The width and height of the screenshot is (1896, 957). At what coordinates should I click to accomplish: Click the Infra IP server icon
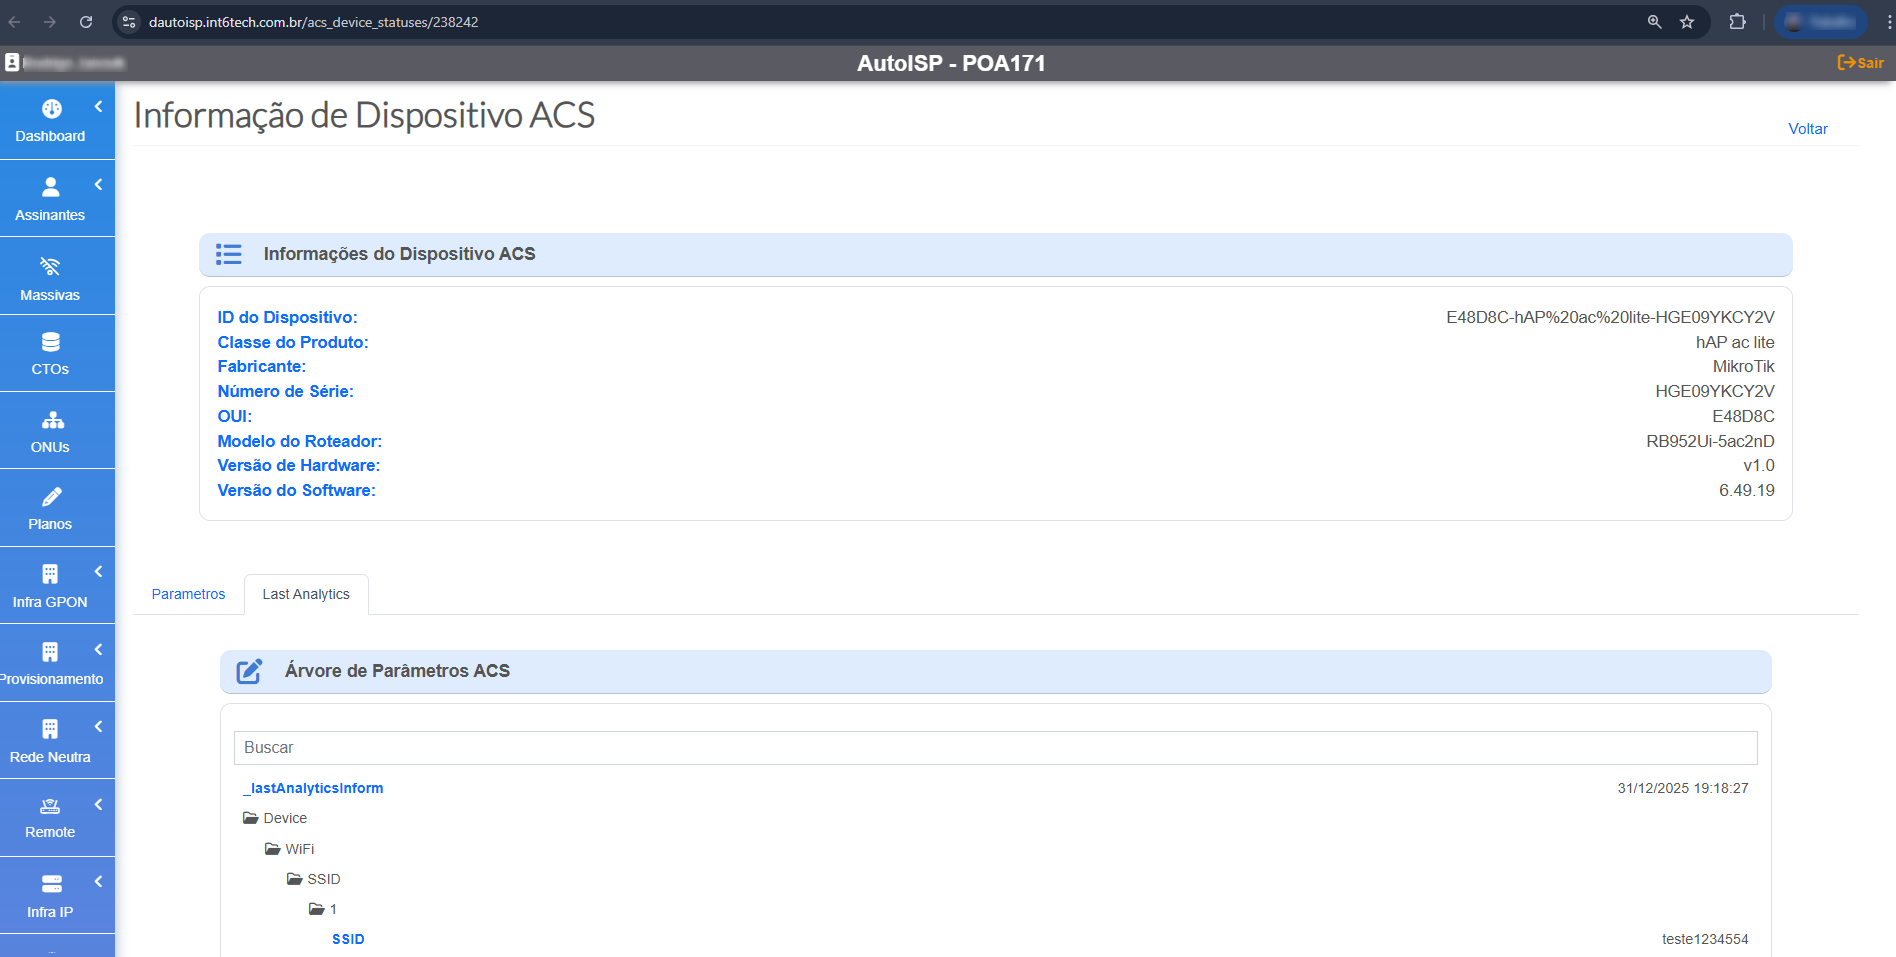(52, 884)
